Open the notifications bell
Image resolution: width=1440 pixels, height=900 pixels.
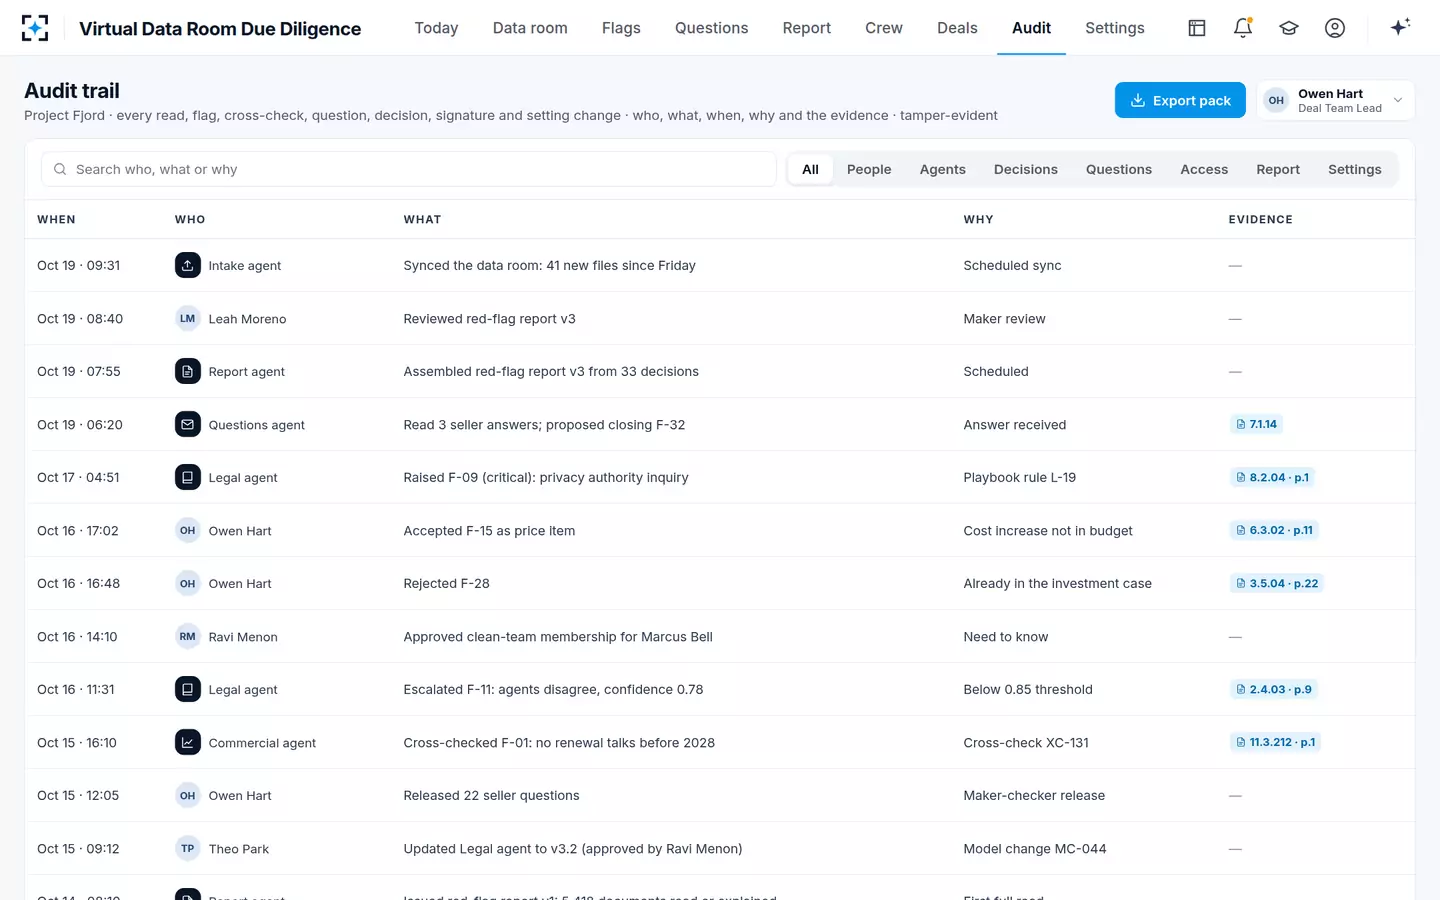click(x=1243, y=28)
